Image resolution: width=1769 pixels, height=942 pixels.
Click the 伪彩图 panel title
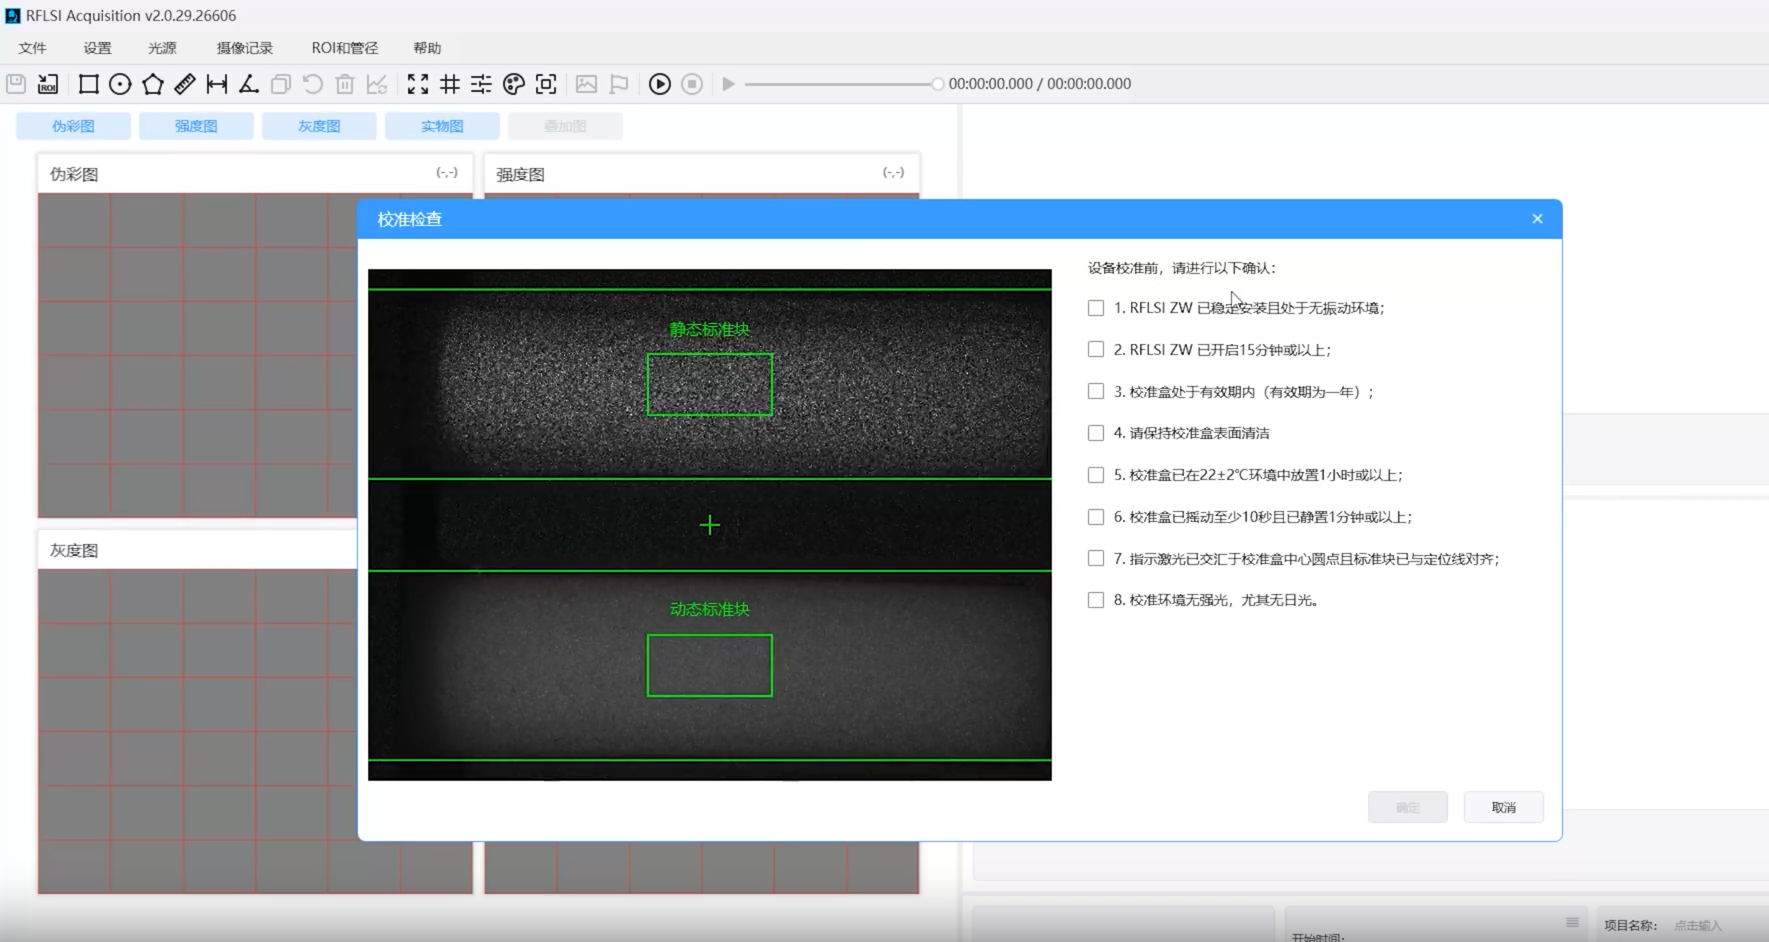click(x=74, y=174)
